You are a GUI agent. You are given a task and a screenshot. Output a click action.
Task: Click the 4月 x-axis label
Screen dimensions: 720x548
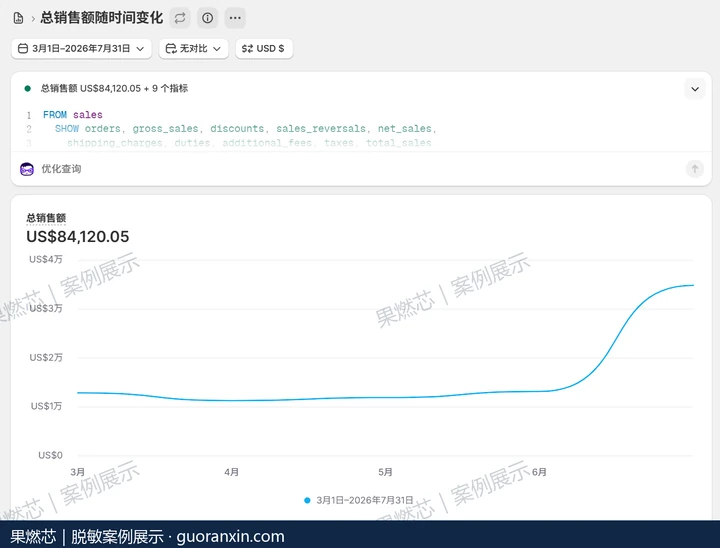point(231,472)
